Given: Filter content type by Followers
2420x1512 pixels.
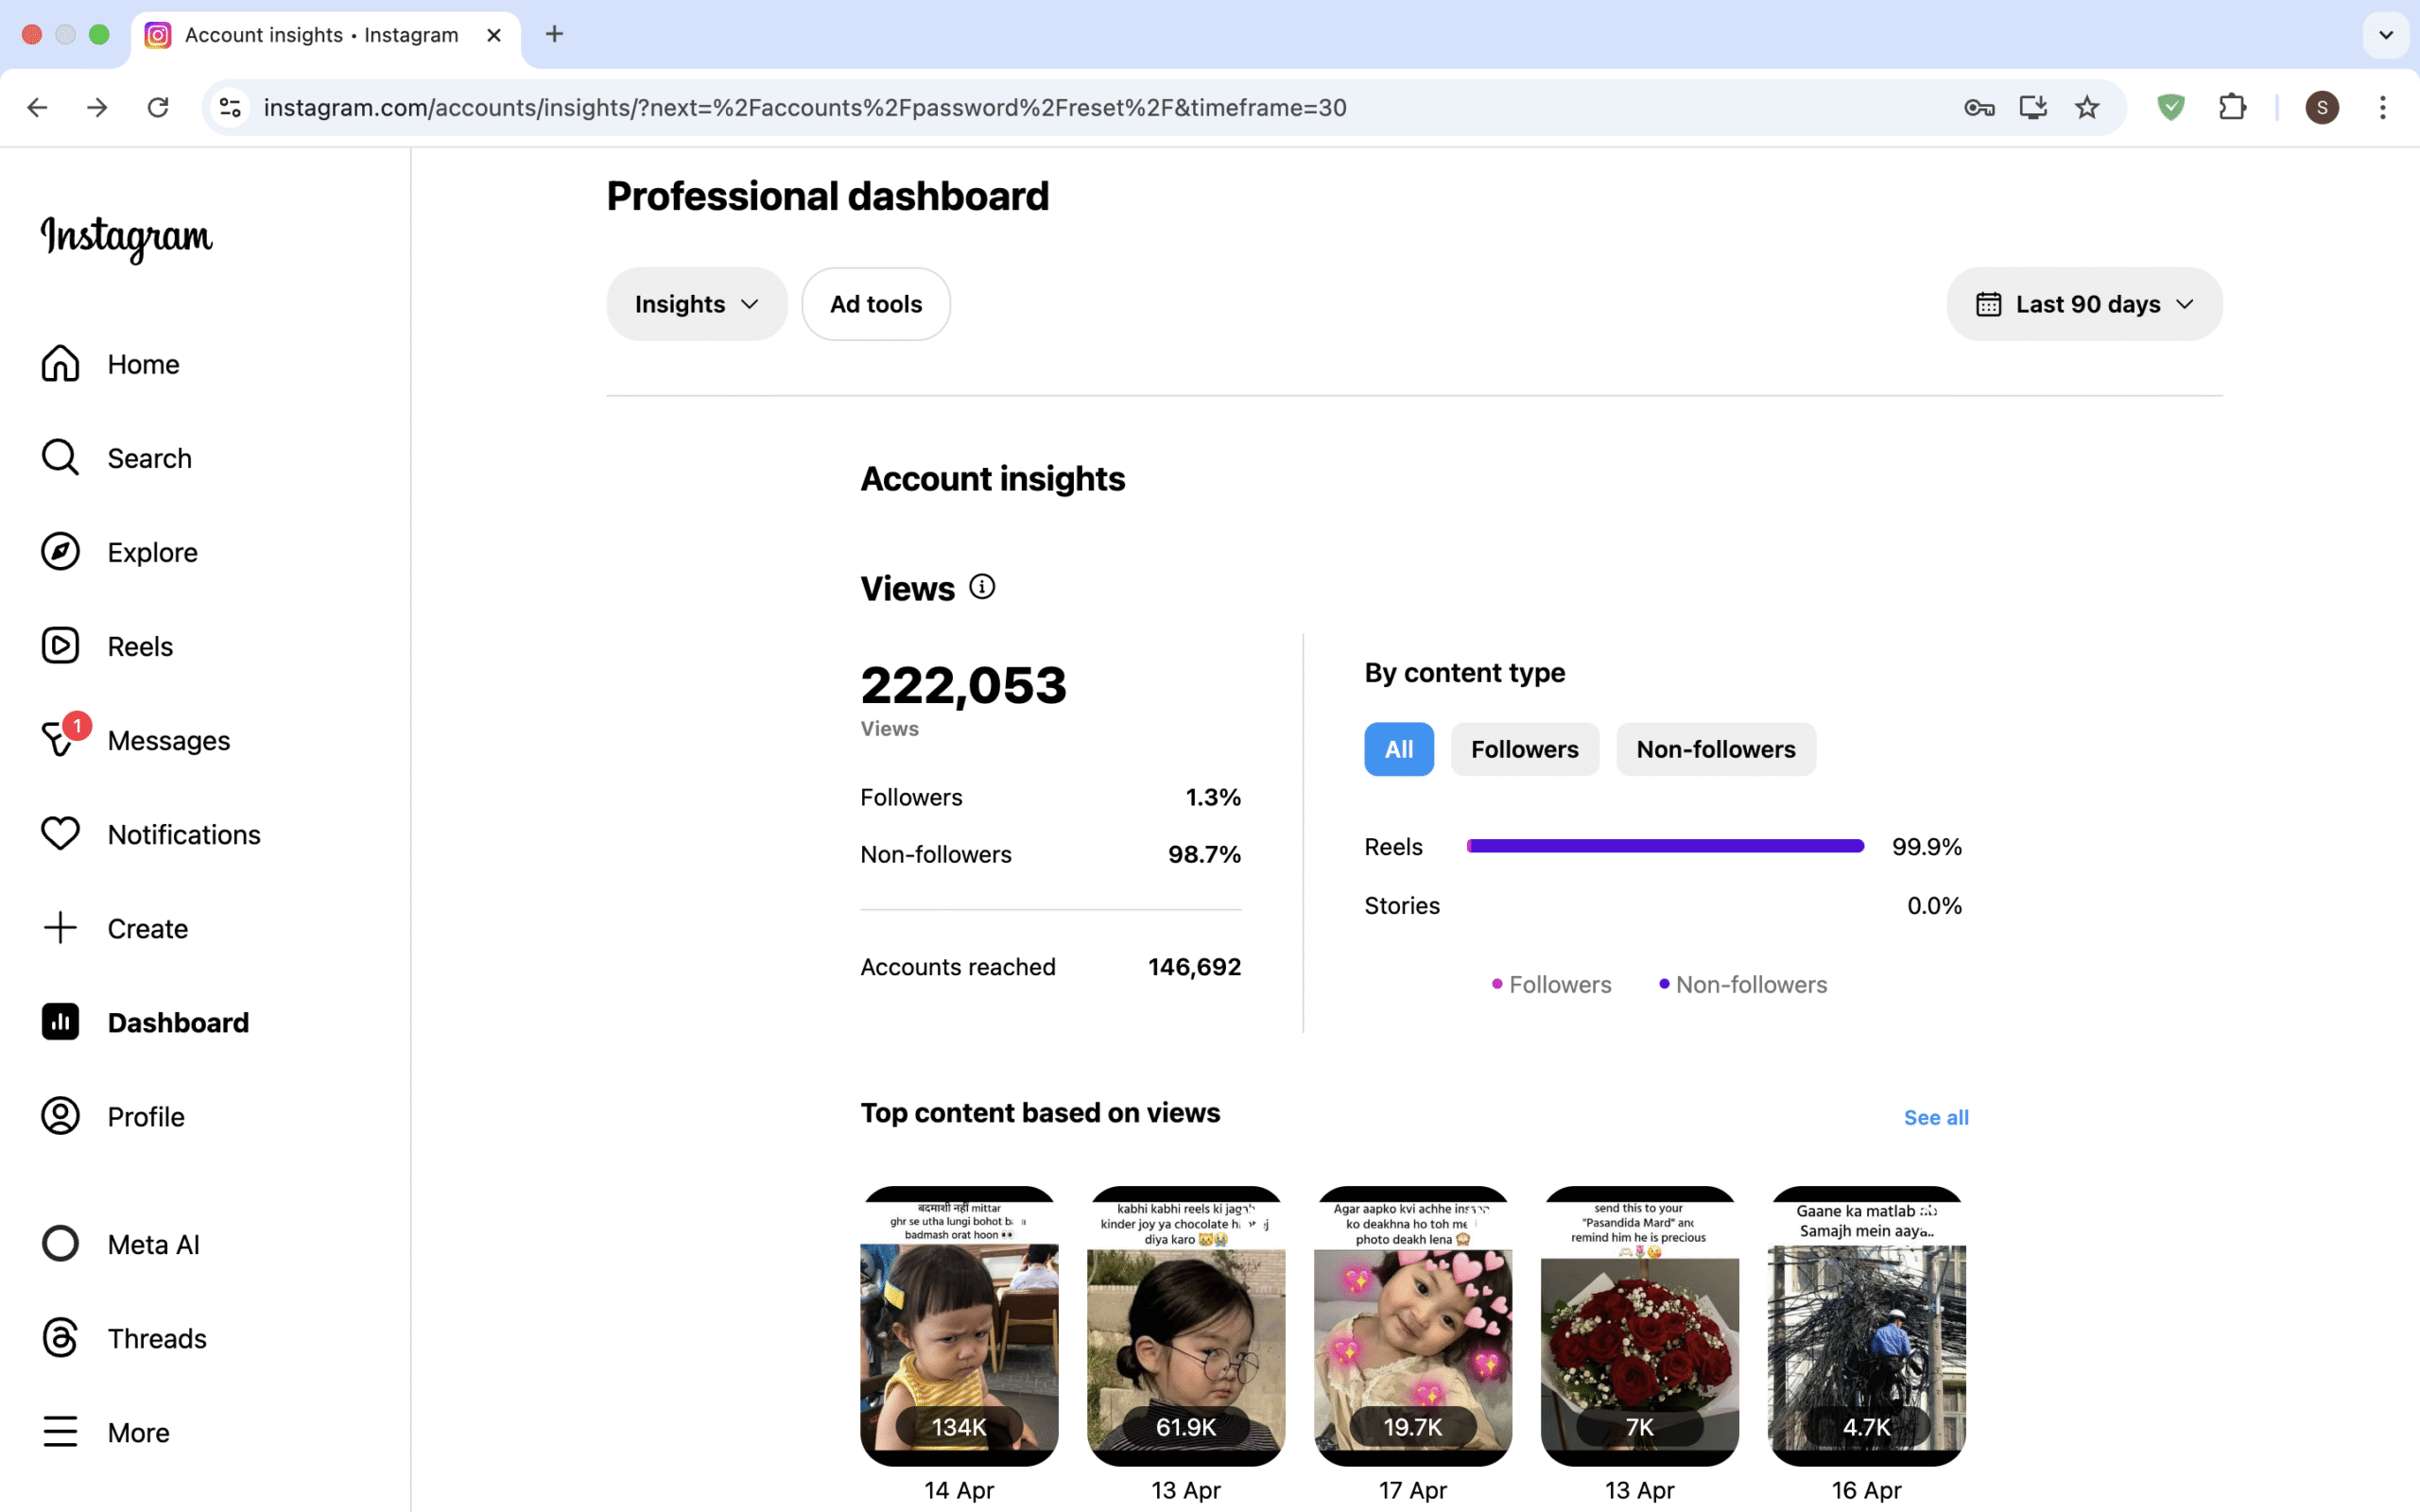Looking at the screenshot, I should [1524, 749].
